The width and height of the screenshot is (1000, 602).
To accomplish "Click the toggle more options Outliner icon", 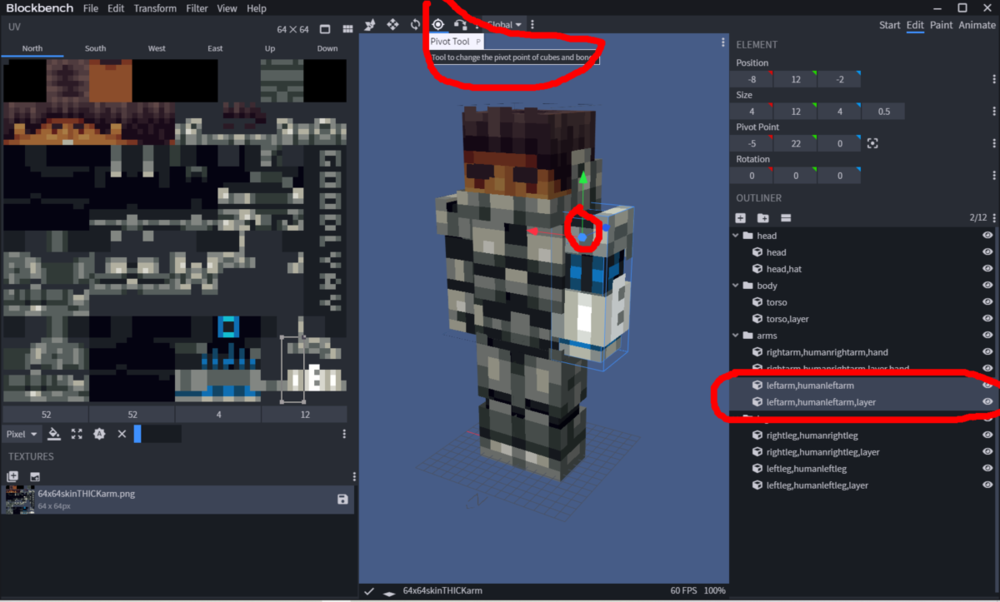I will point(786,218).
